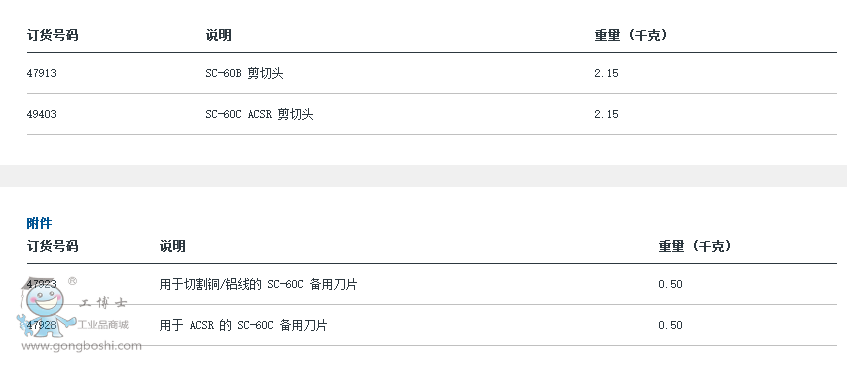Click the 0.50 weight of copper/aluminium blade
847x365 pixels.
click(x=670, y=285)
